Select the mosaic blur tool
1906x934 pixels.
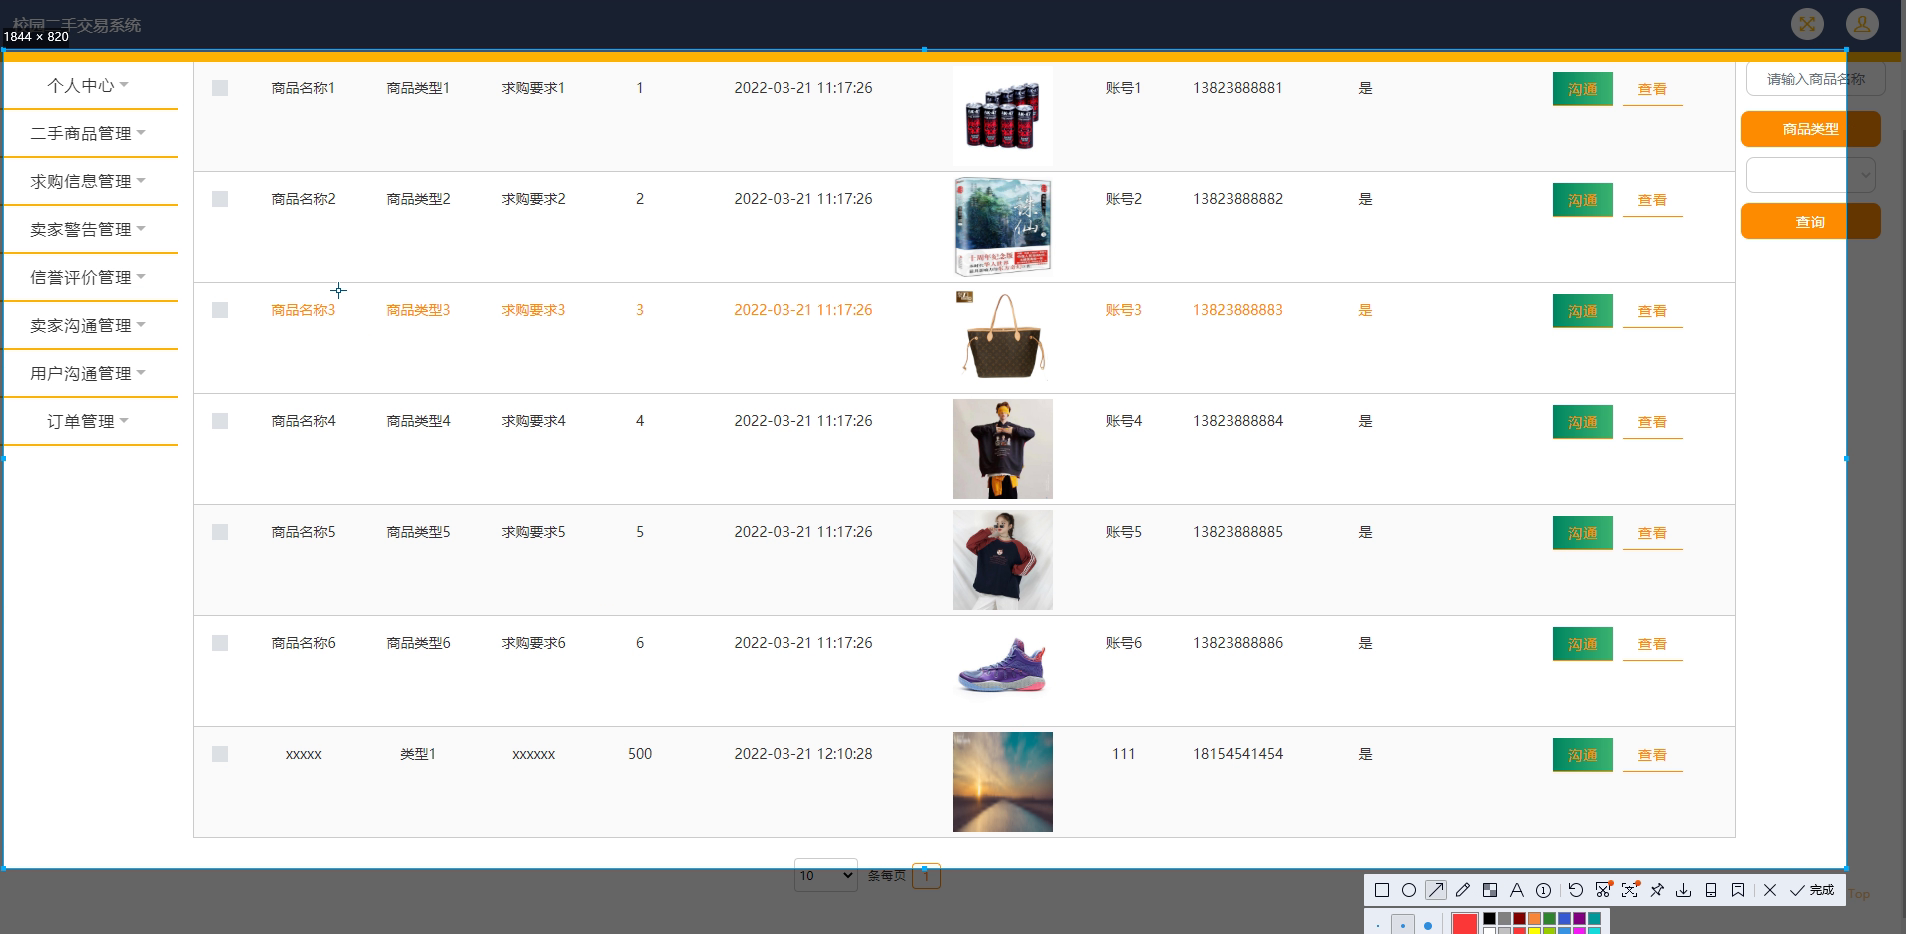pyautogui.click(x=1490, y=890)
